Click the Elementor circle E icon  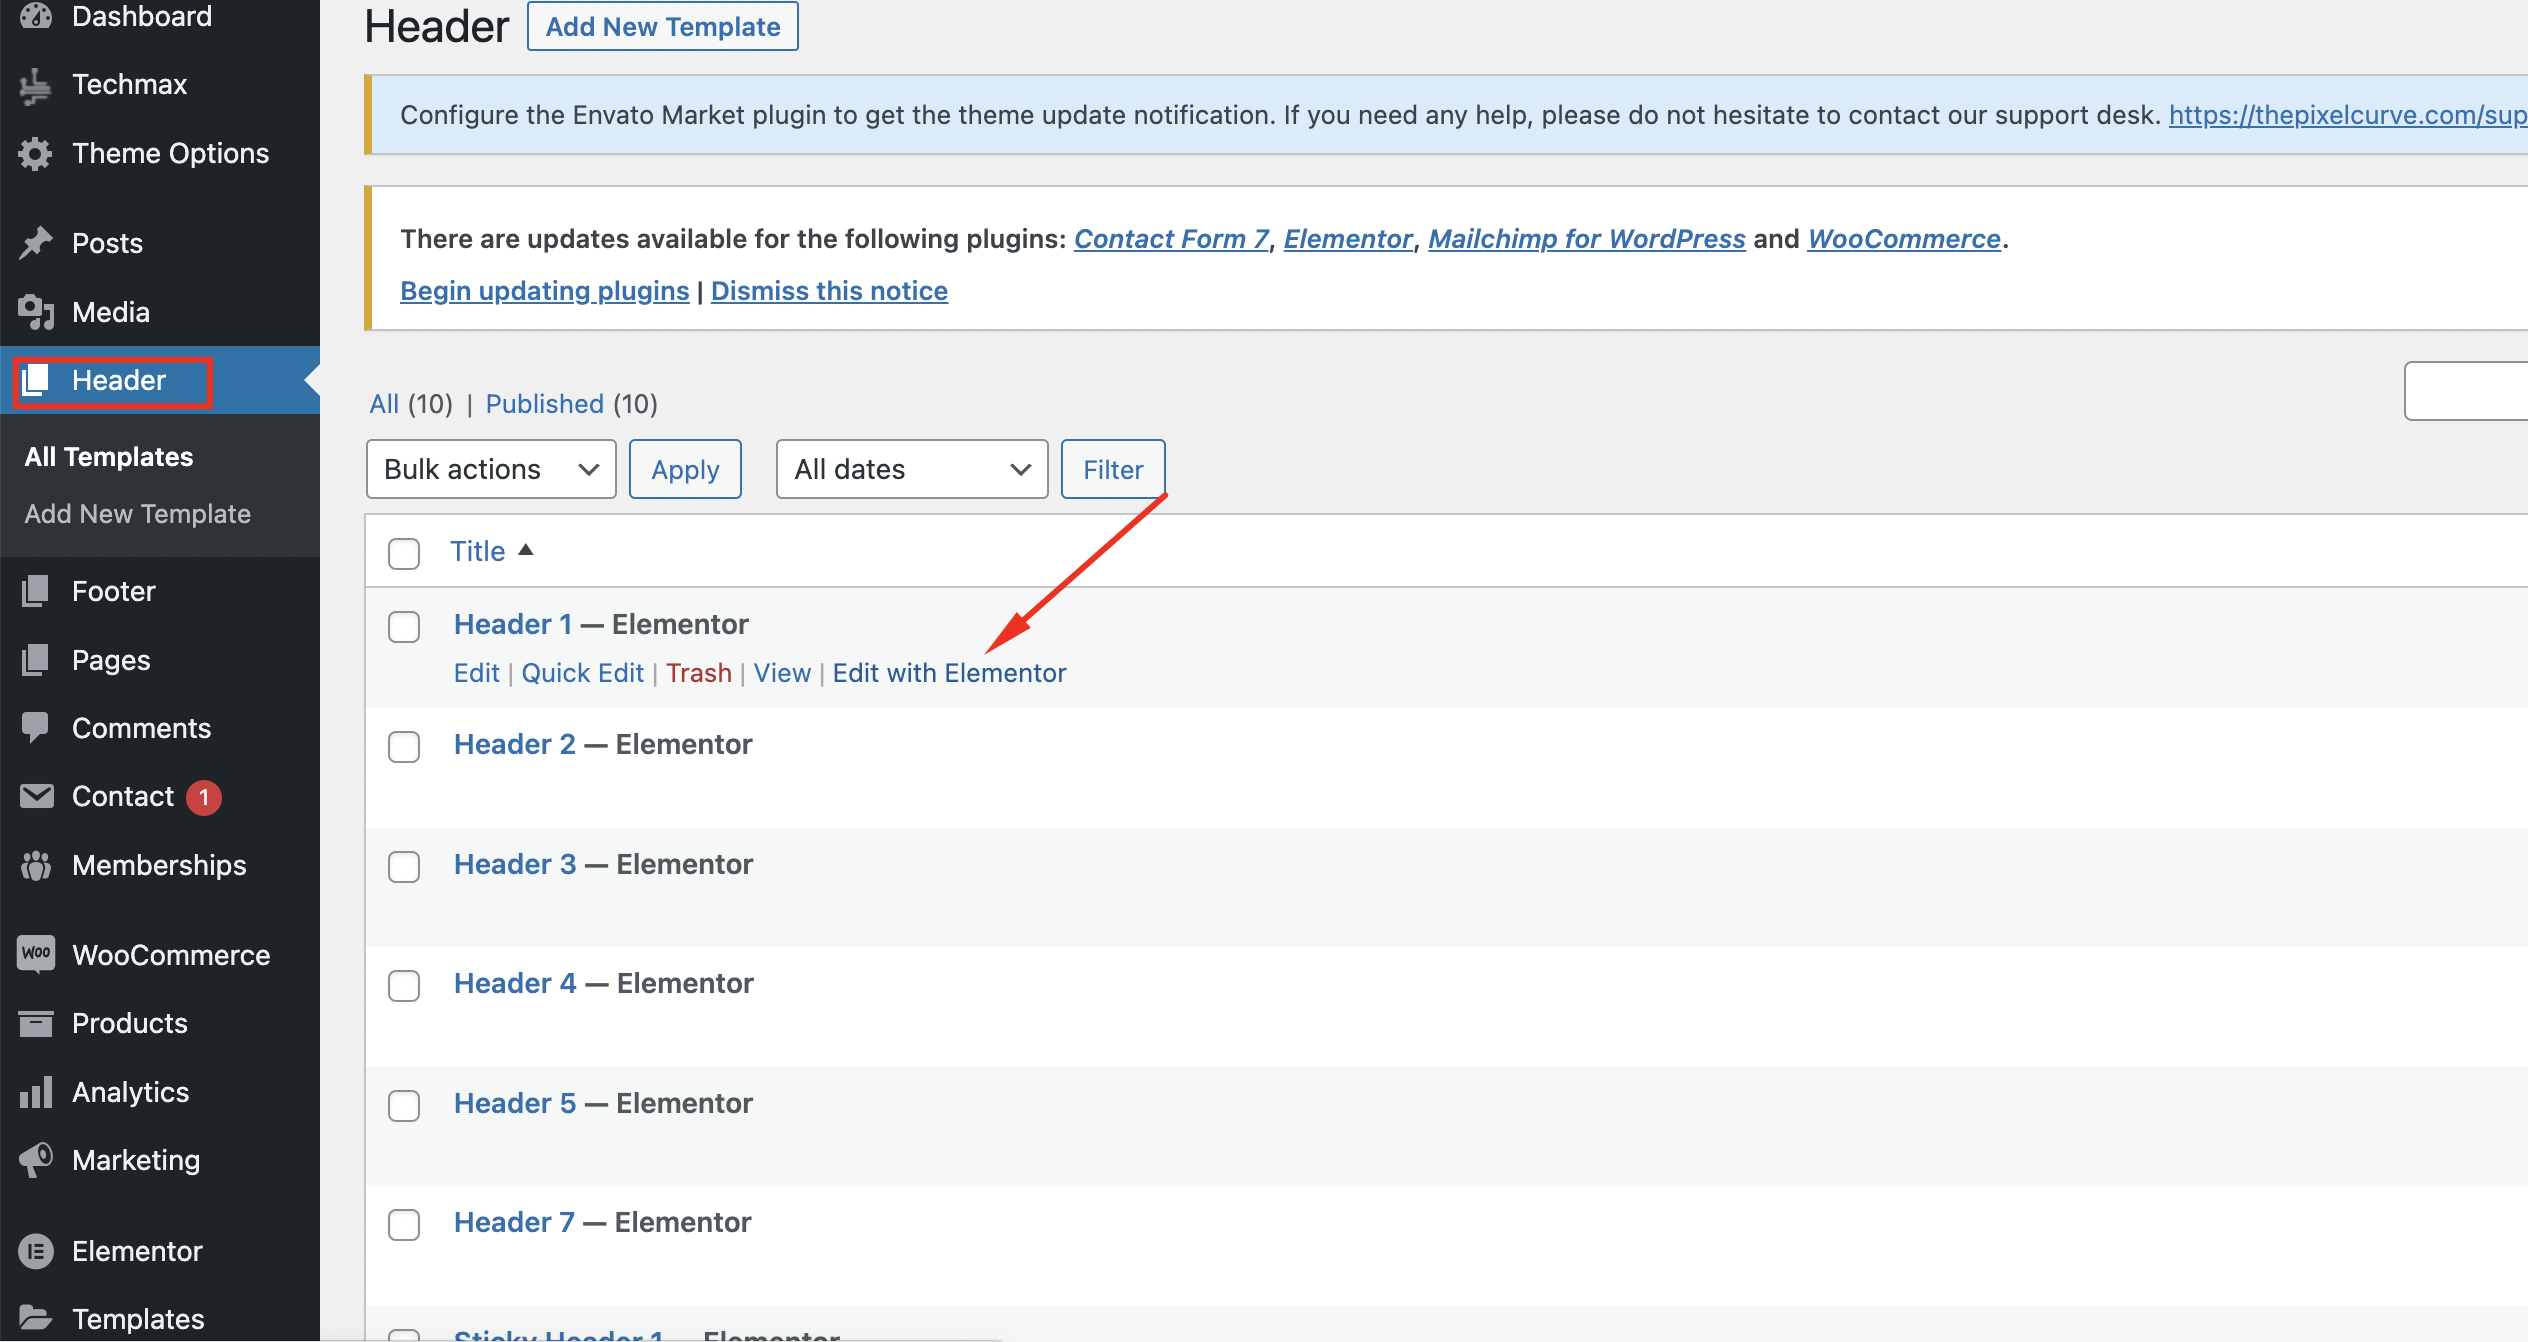click(x=36, y=1251)
